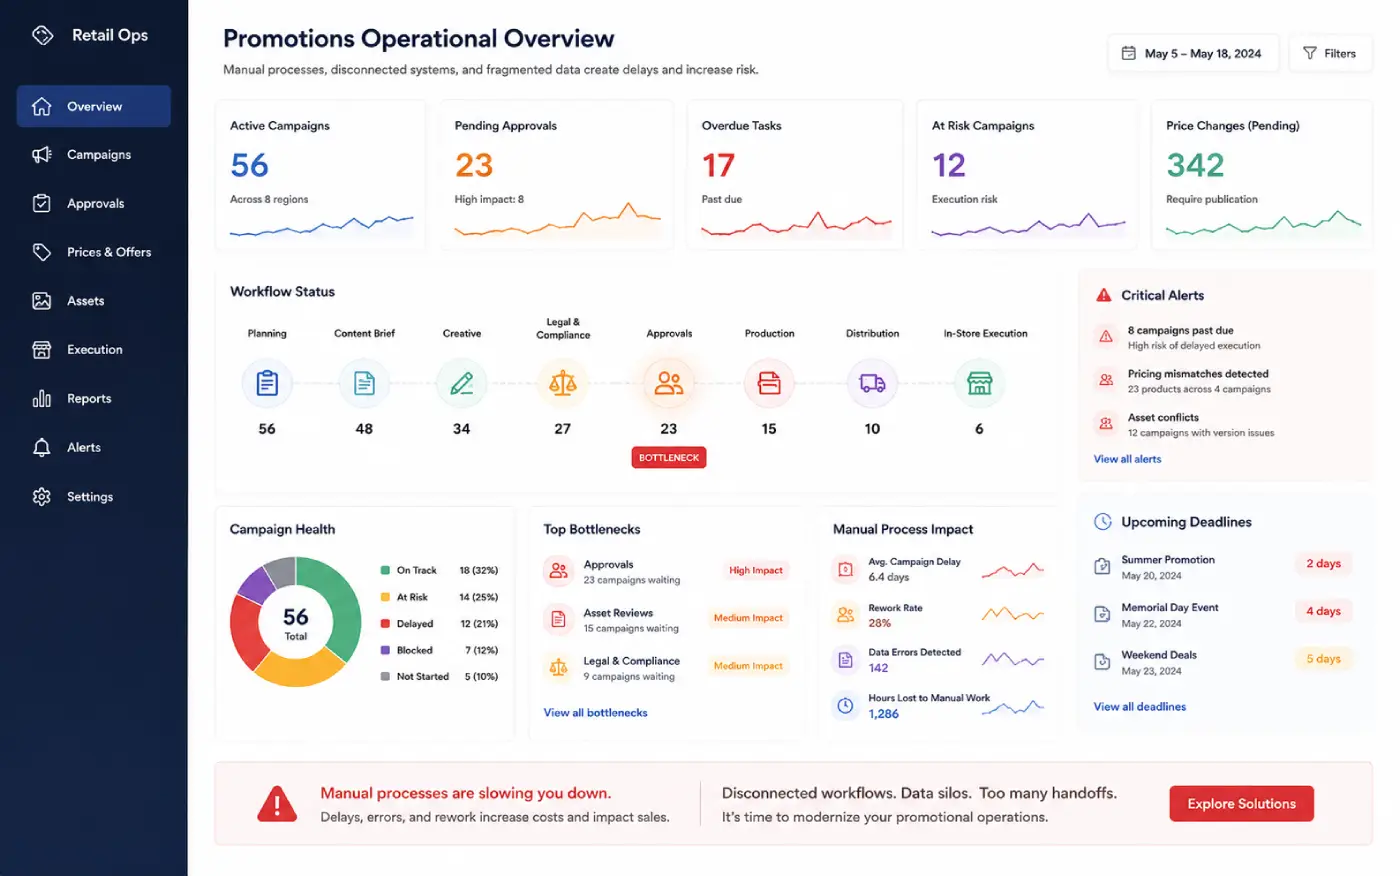Click the Campaign Health donut chart

295,622
